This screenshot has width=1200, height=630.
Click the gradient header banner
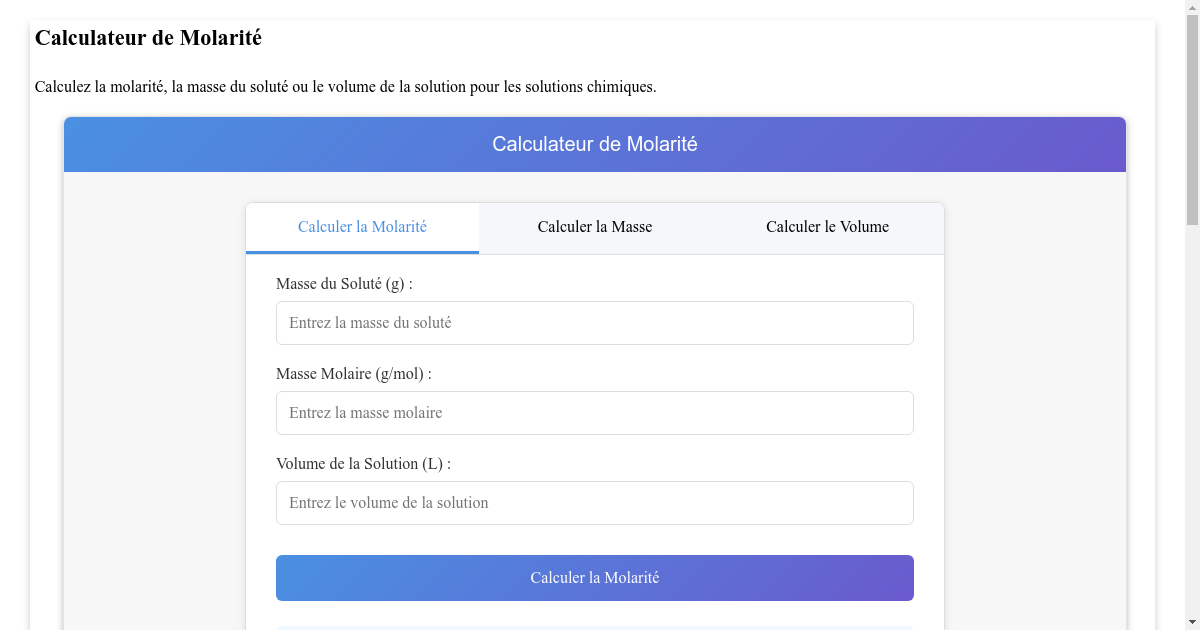pyautogui.click(x=594, y=144)
